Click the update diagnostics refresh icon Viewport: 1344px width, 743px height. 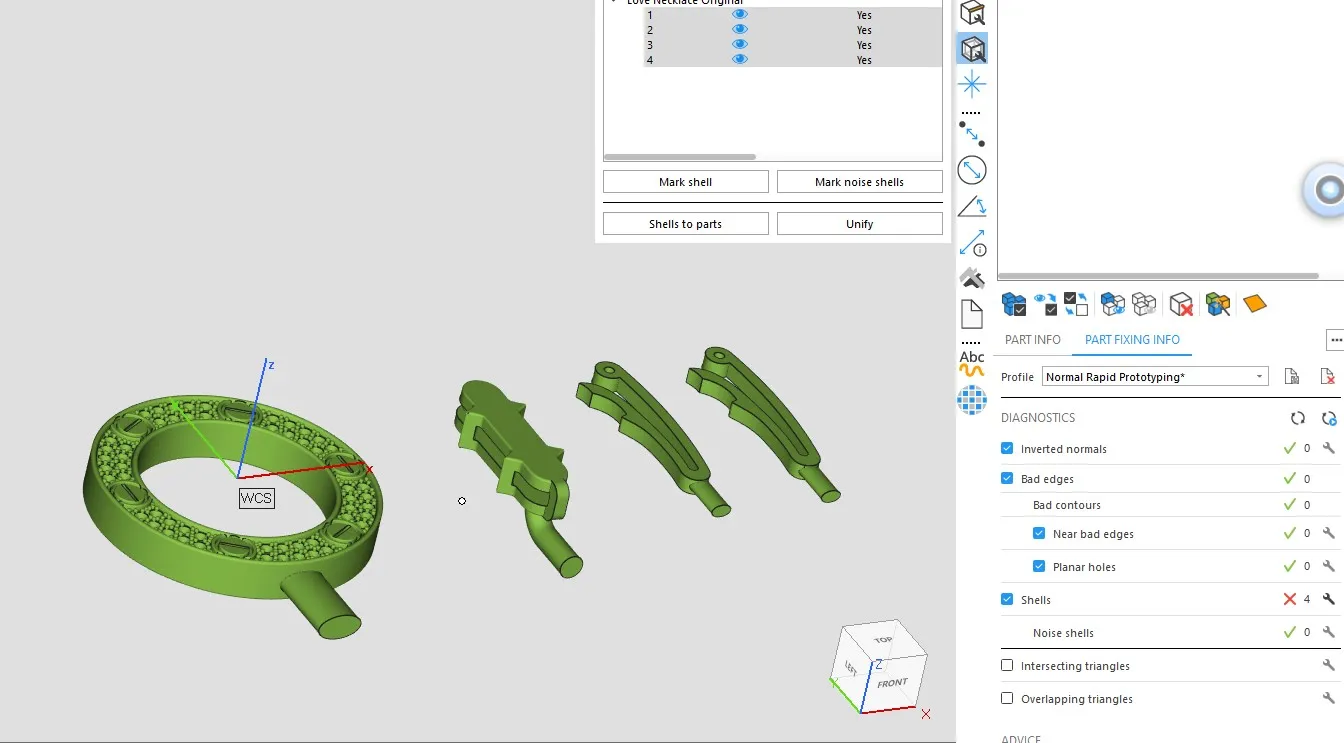[x=1297, y=418]
